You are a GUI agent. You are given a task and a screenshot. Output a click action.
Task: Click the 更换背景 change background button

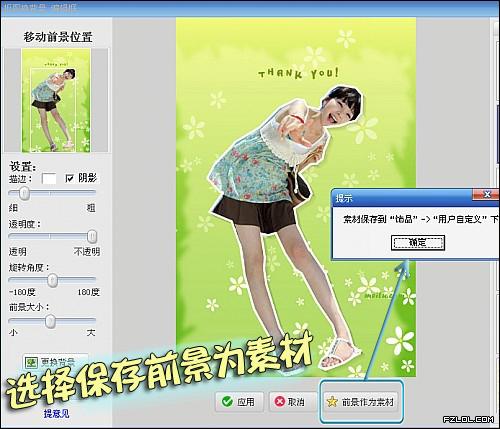[55, 362]
